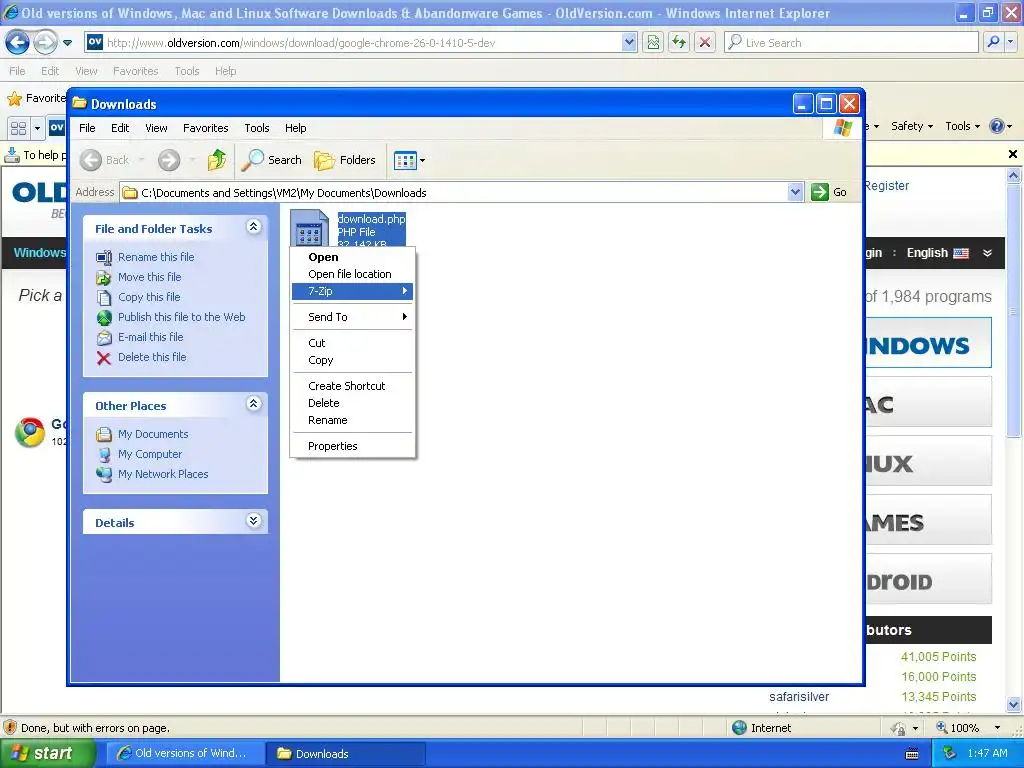Go to My Network Places
Screen dimensions: 1024x768
pyautogui.click(x=152, y=474)
